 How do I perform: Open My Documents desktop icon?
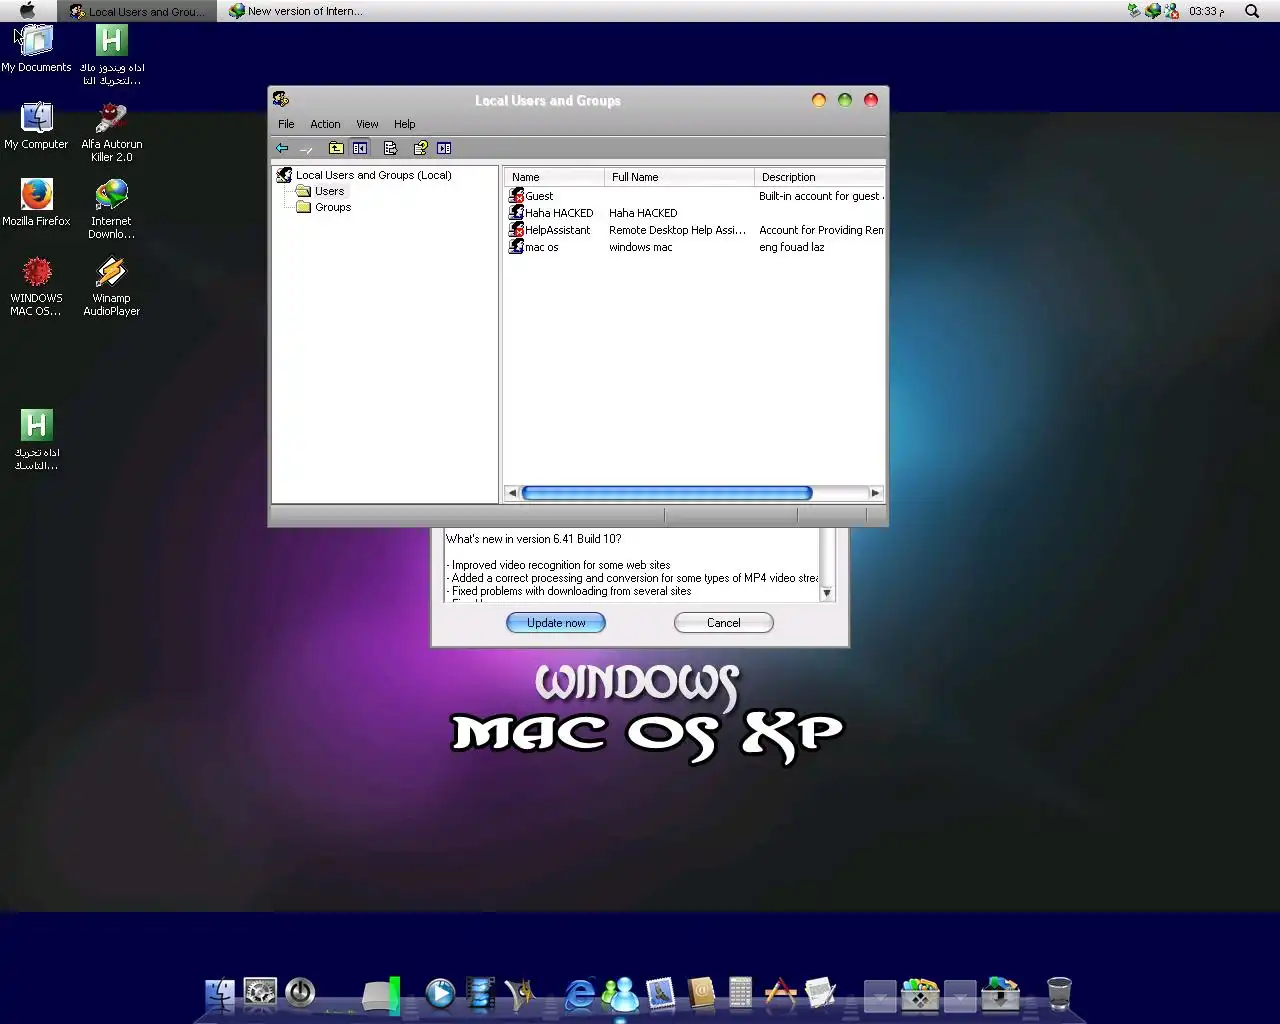tap(36, 49)
